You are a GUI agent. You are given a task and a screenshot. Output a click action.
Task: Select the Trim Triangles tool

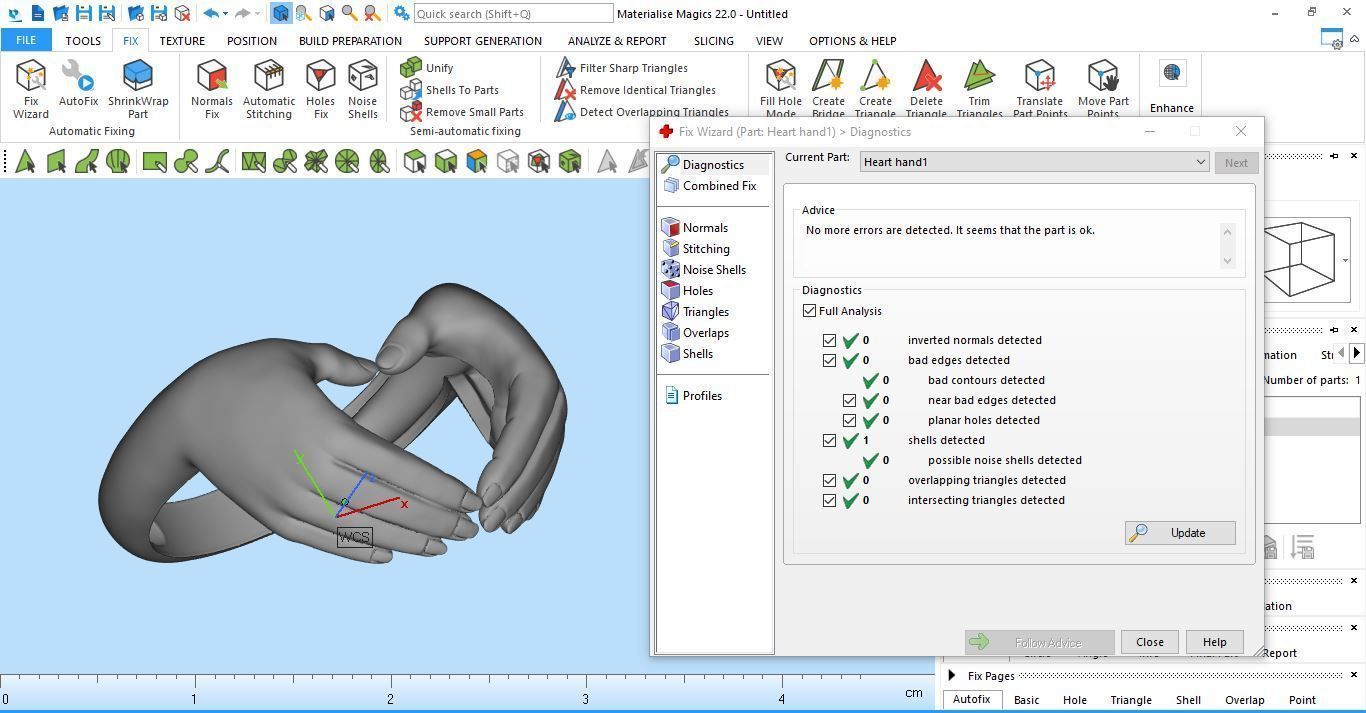coord(979,89)
